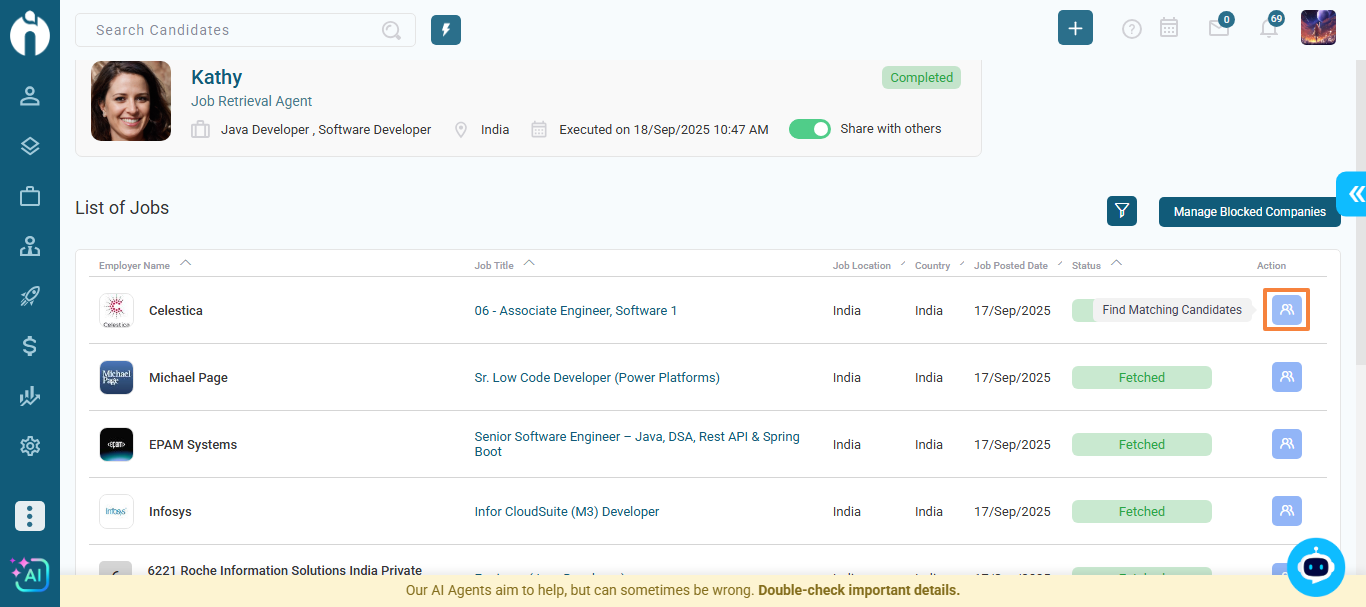
Task: Open the Infor CloudSuite (M3) Developer link
Action: click(x=567, y=511)
